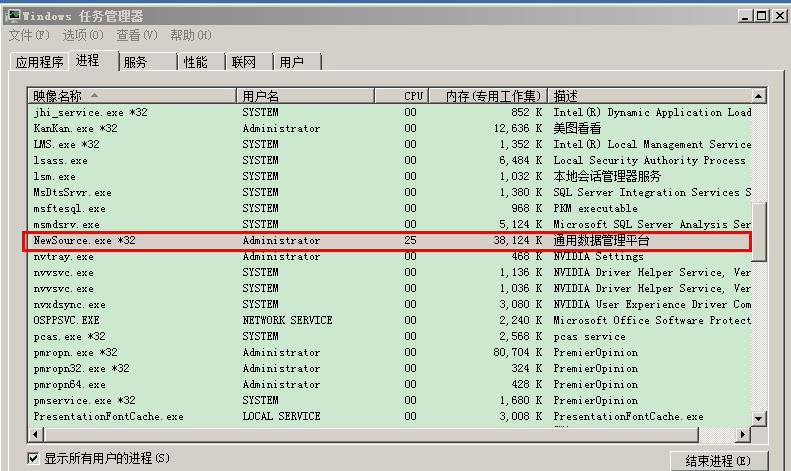Image resolution: width=791 pixels, height=471 pixels.
Task: Click the Task Manager title bar icon
Action: click(x=13, y=16)
